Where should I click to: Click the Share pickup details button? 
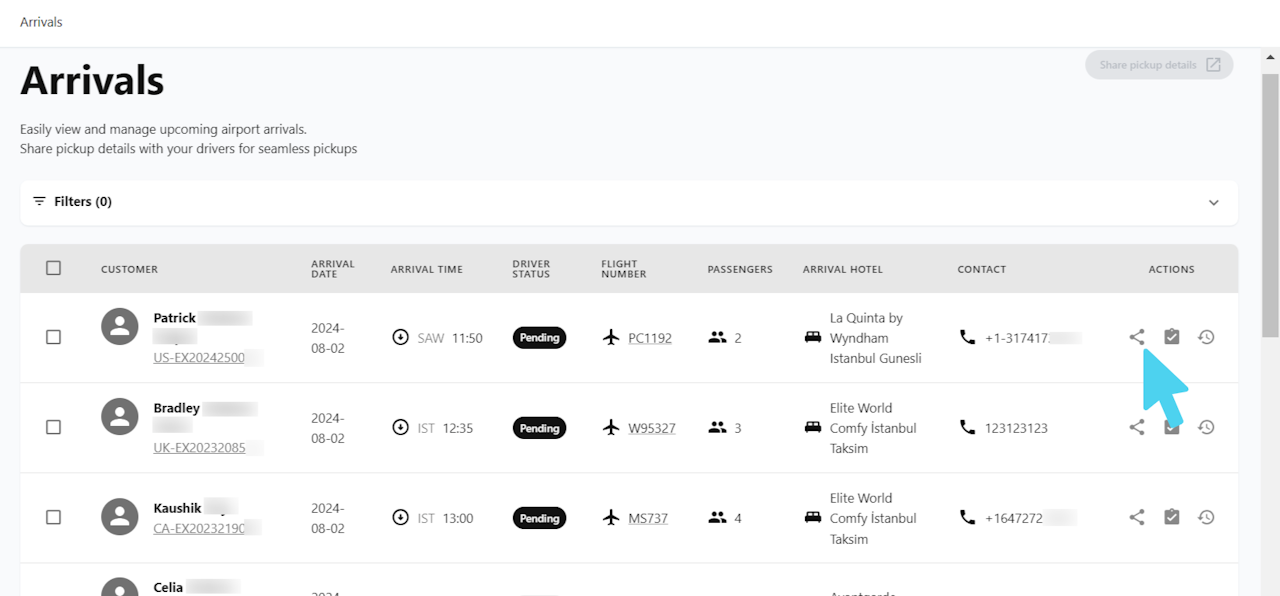click(1159, 65)
